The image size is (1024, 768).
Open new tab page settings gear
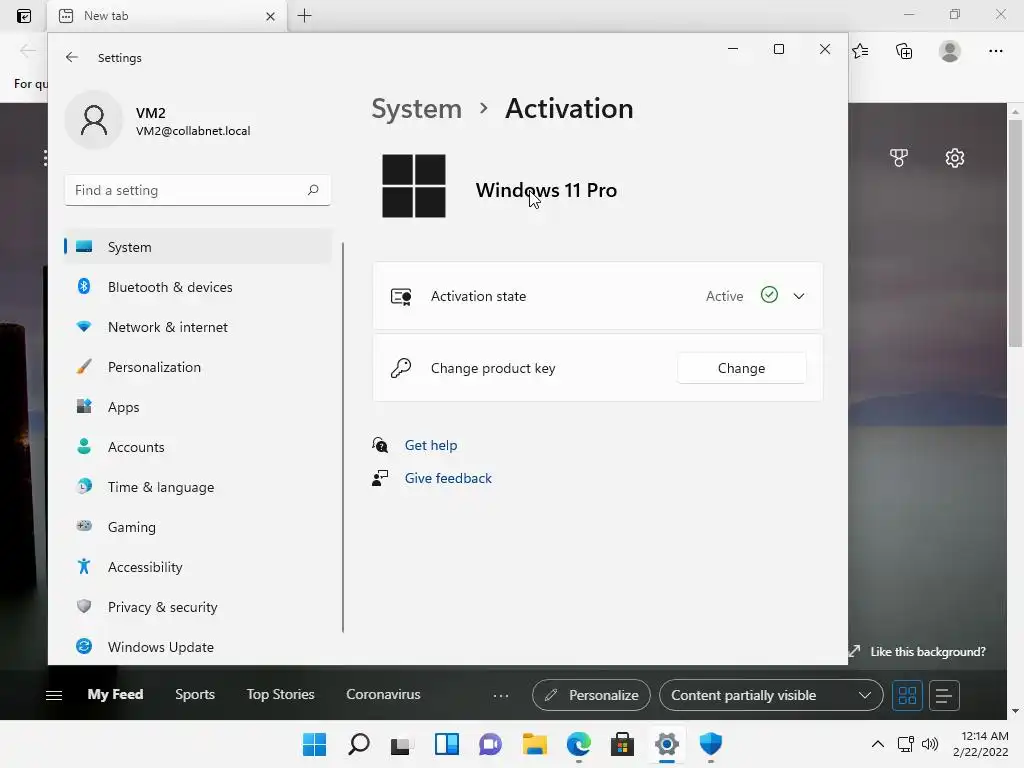click(955, 157)
